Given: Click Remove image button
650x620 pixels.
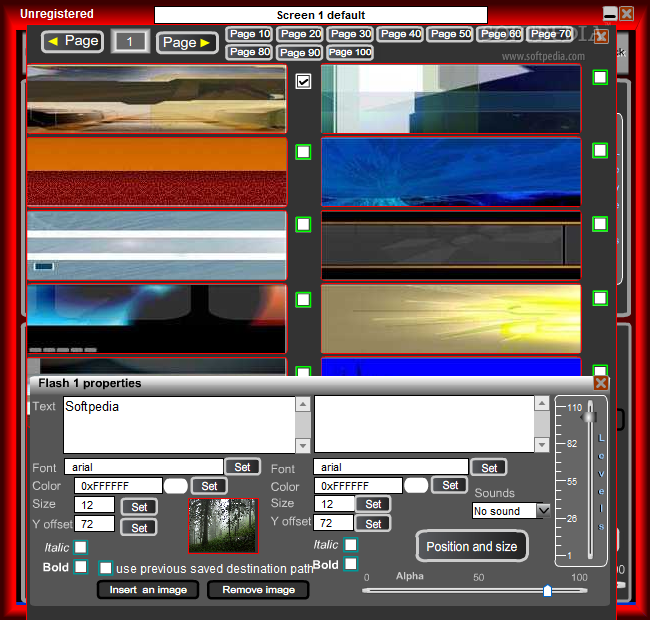Looking at the screenshot, I should pos(258,590).
